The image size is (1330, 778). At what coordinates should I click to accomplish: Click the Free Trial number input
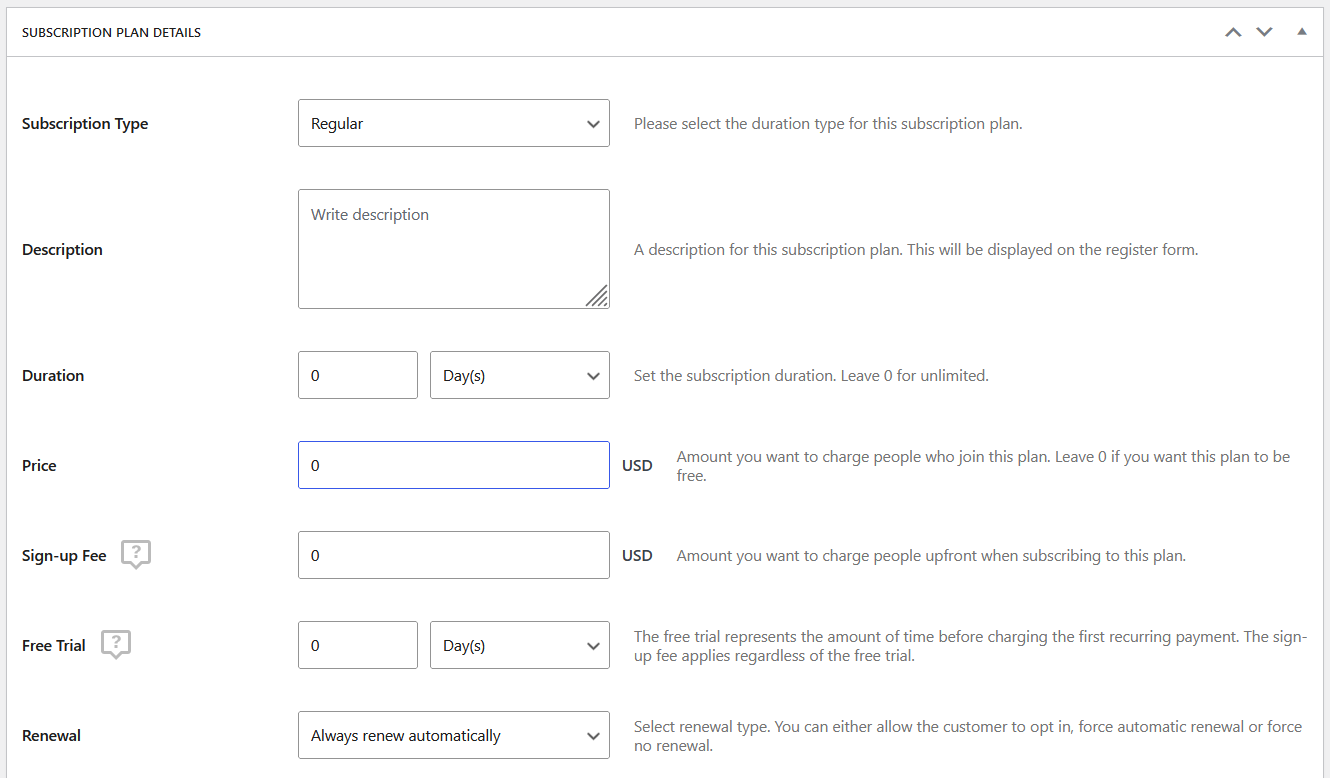coord(357,645)
